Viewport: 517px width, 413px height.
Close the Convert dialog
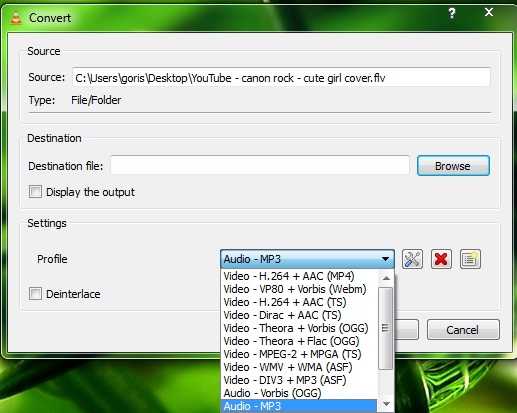pyautogui.click(x=489, y=12)
